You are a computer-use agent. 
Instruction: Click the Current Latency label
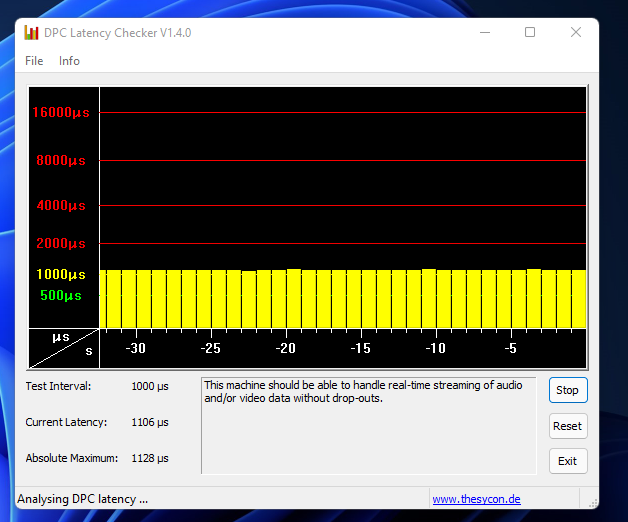coord(66,422)
